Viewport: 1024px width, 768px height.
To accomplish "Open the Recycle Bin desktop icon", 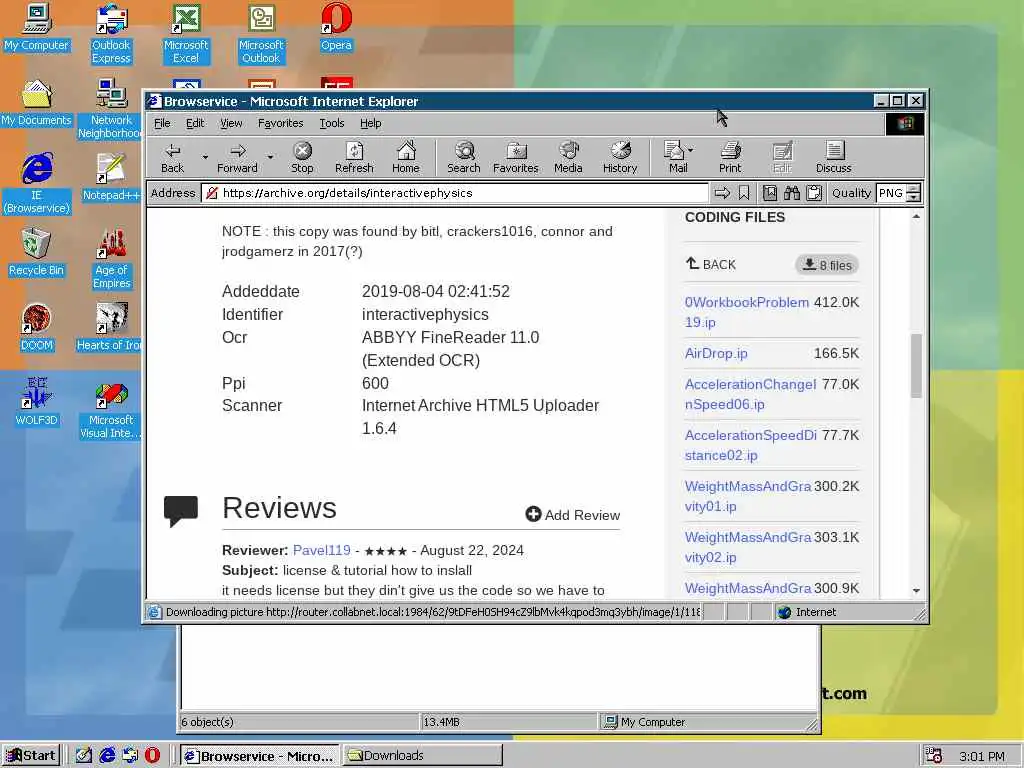I will pyautogui.click(x=37, y=251).
